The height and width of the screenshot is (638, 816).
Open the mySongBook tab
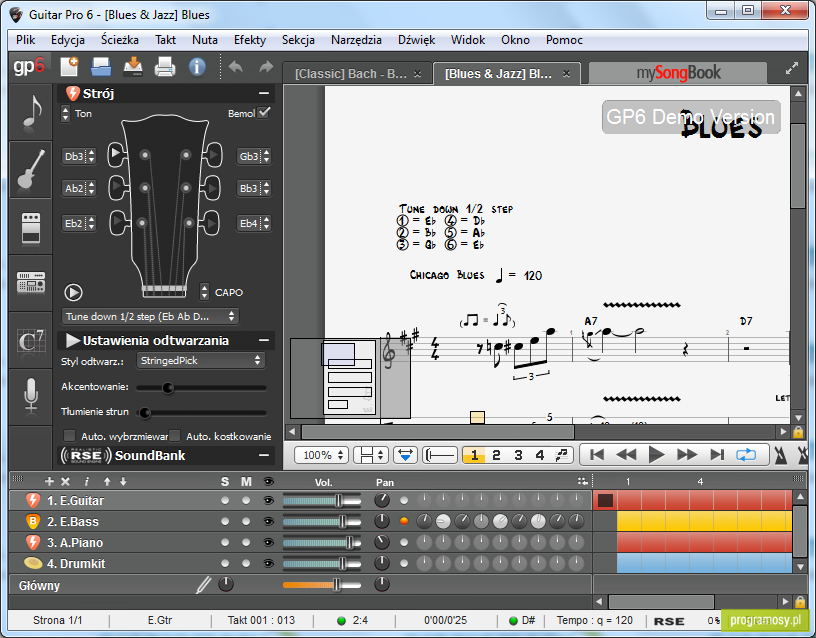click(x=678, y=73)
